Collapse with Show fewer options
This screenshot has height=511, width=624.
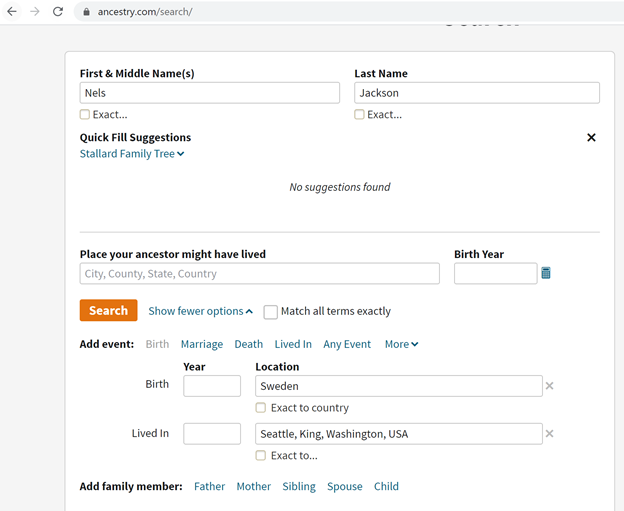[x=201, y=311]
